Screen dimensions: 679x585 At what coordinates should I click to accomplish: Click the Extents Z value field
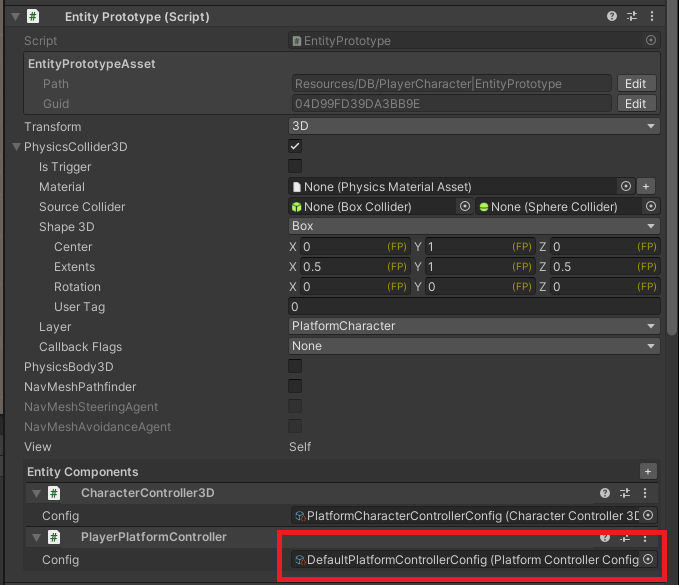tap(605, 267)
